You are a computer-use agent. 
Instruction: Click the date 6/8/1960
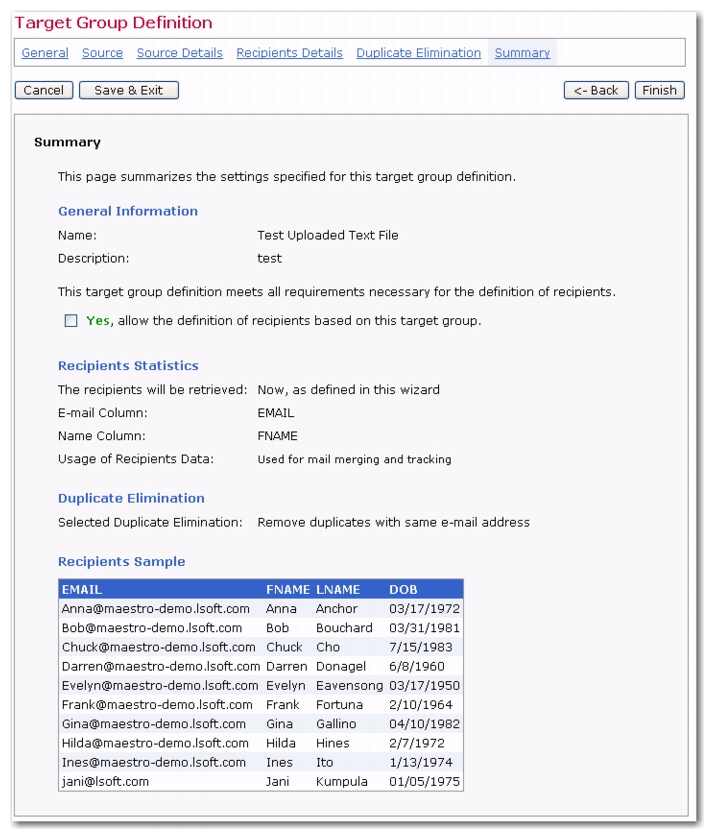[x=417, y=667]
